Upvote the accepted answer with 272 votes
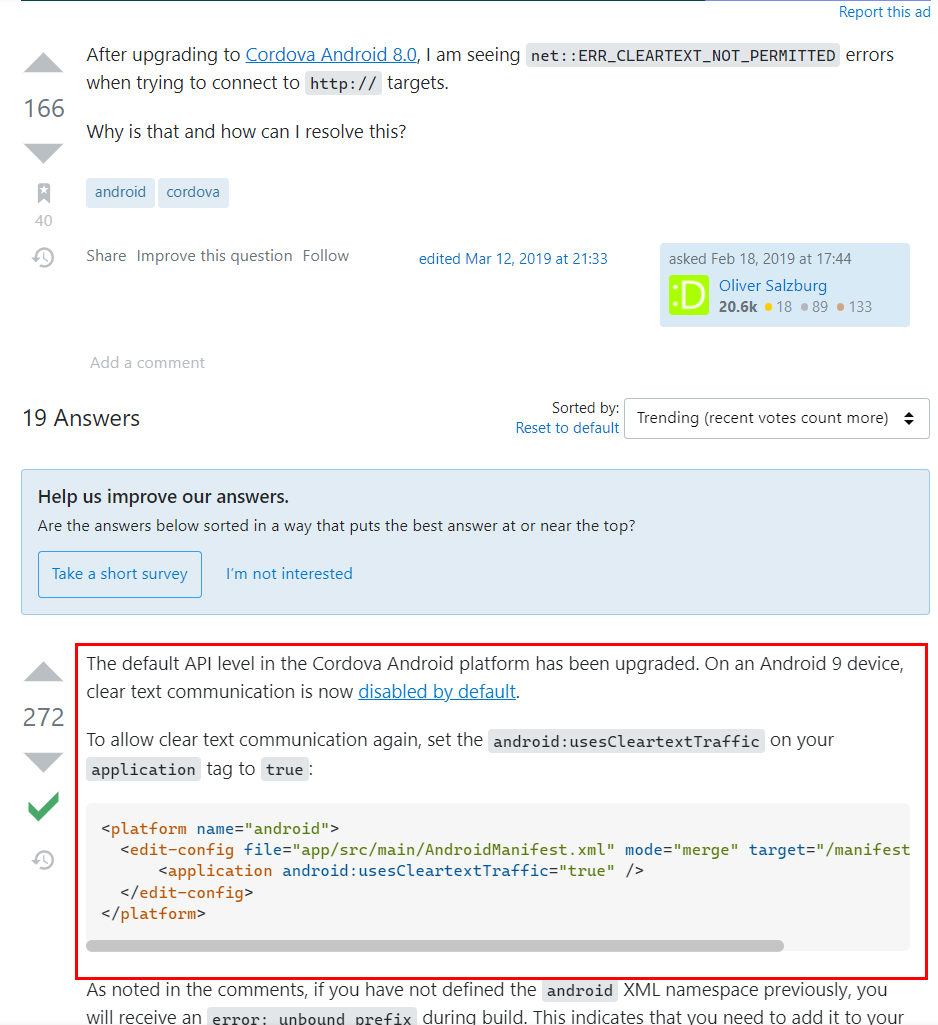Screen dimensions: 938x1025 pos(43,672)
